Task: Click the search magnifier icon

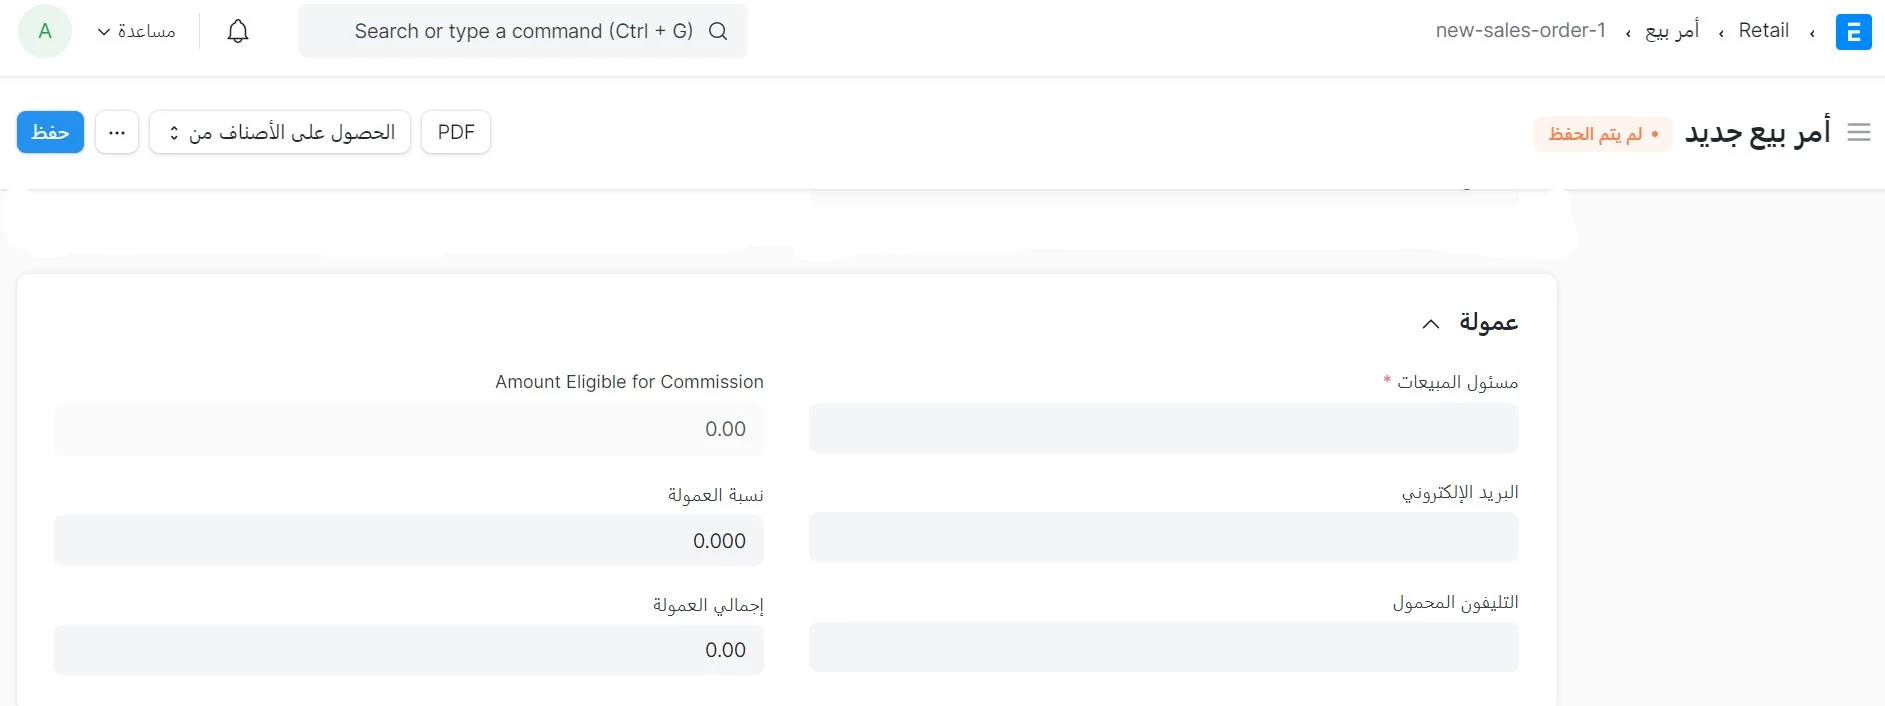Action: [x=718, y=31]
